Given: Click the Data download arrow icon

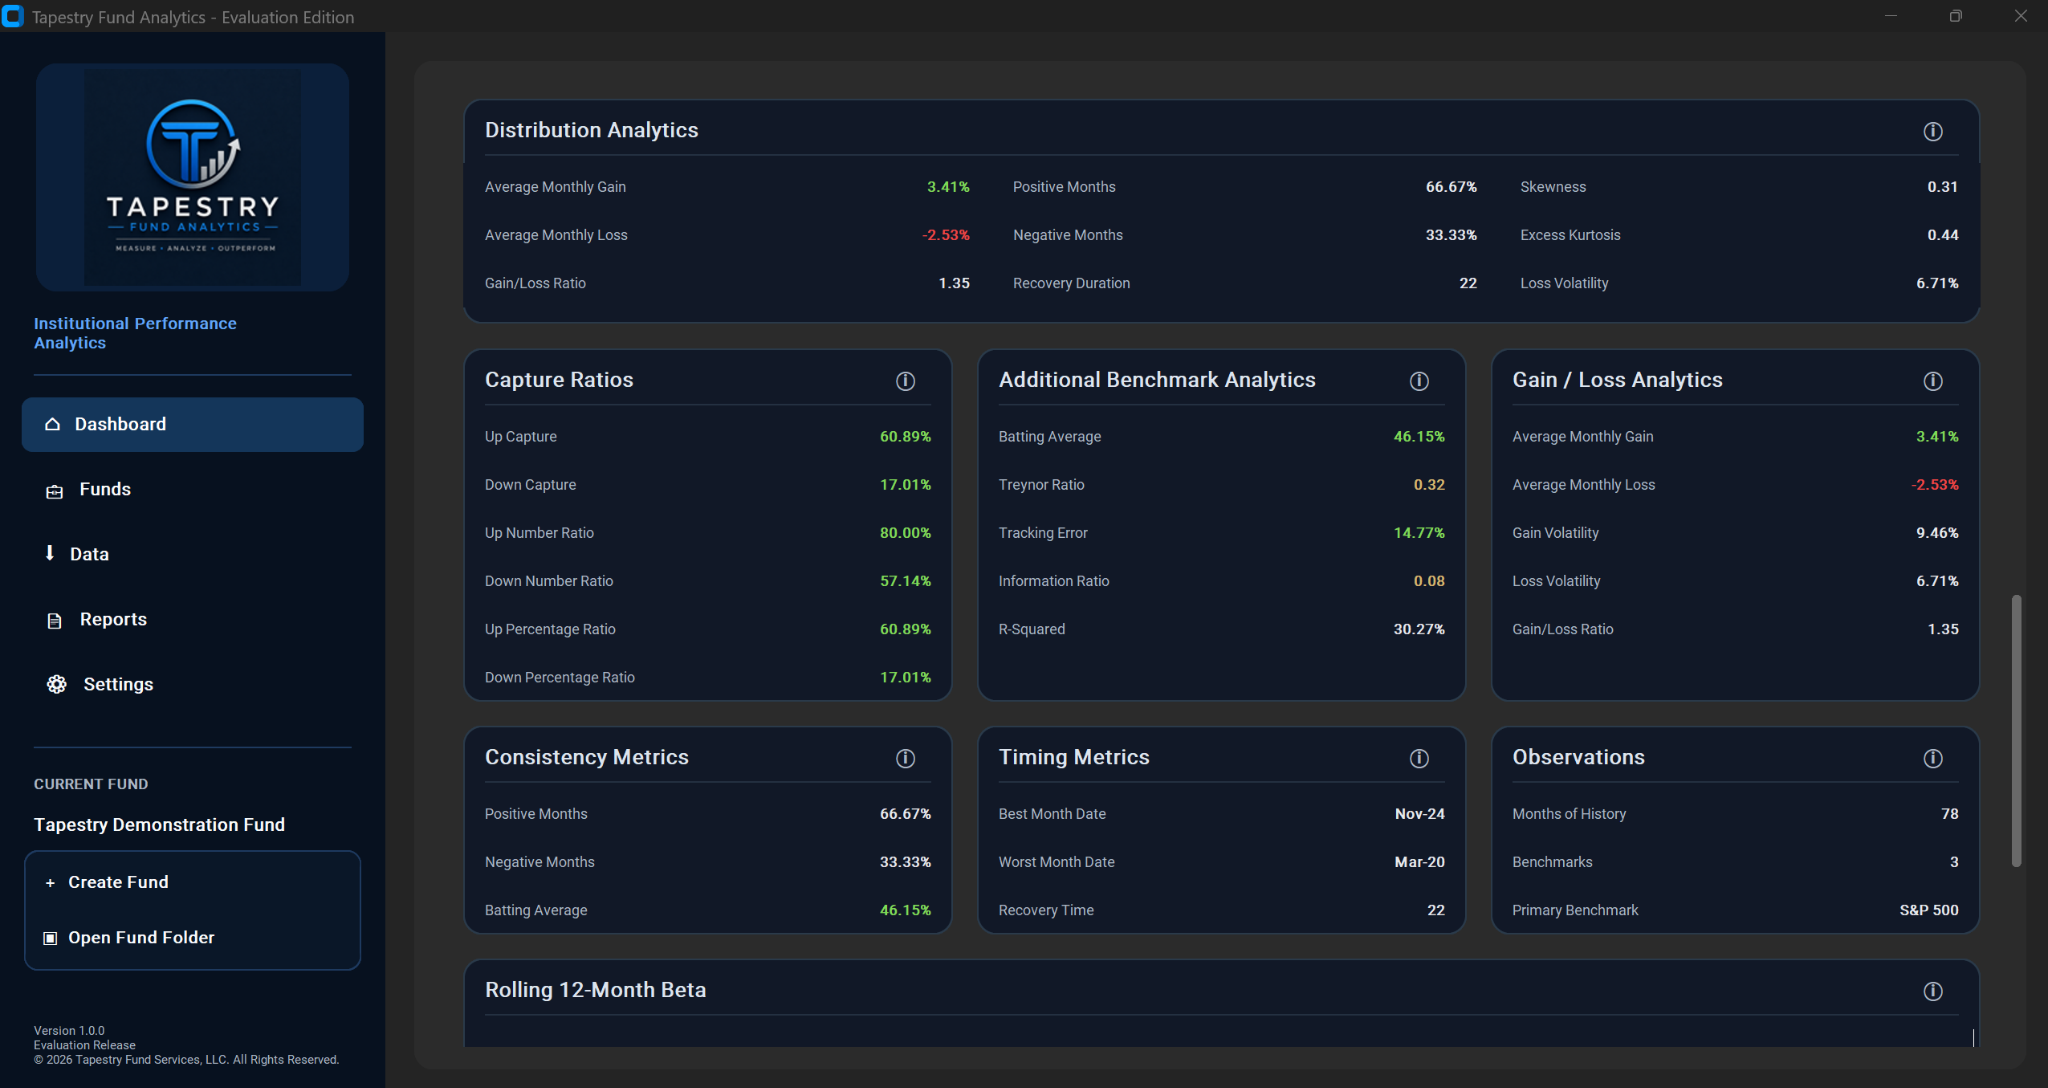Looking at the screenshot, I should pos(50,553).
